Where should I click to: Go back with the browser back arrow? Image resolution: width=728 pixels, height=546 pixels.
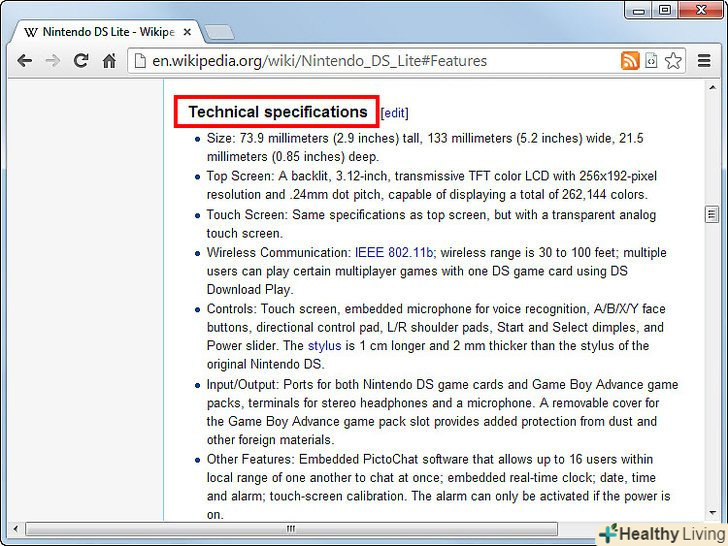[x=25, y=61]
